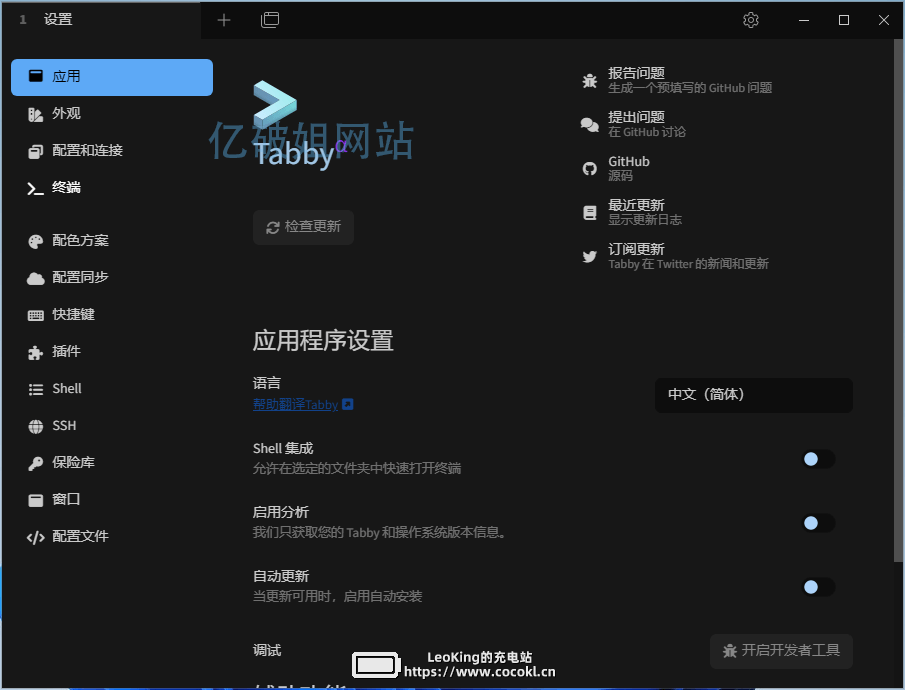The image size is (905, 690).
Task: Click the keyboard icon for 快捷键
Action: [x=36, y=315]
